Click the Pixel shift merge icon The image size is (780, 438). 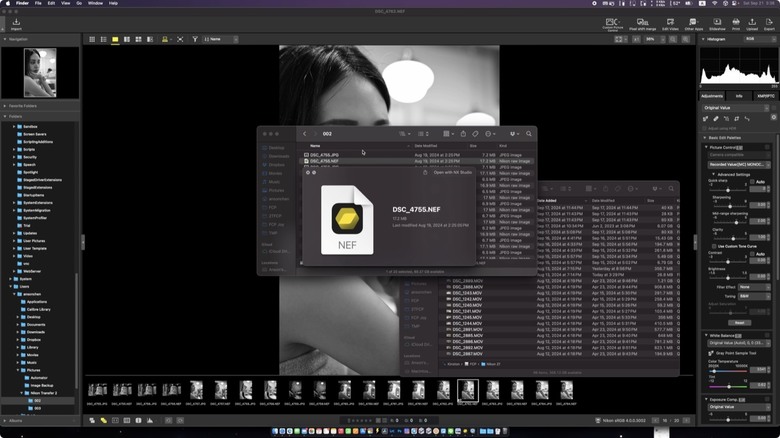pyautogui.click(x=642, y=24)
